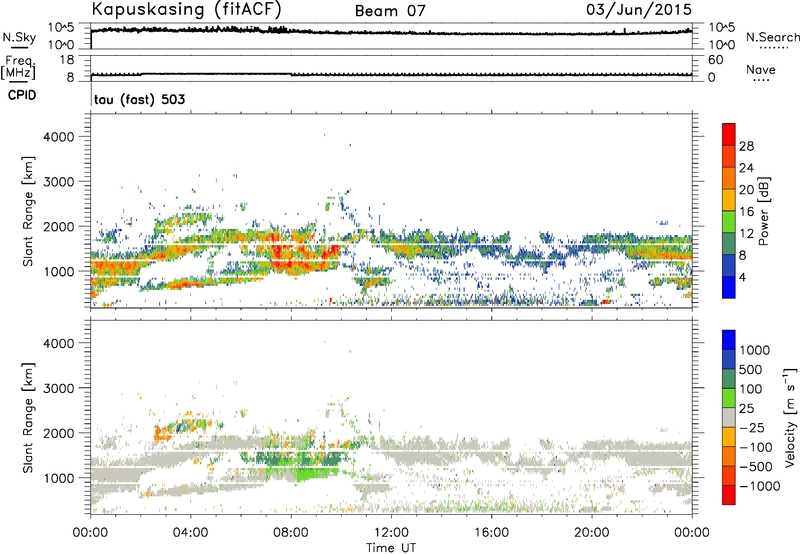
Task: Click the 'CPID' label
Action: pos(22,95)
